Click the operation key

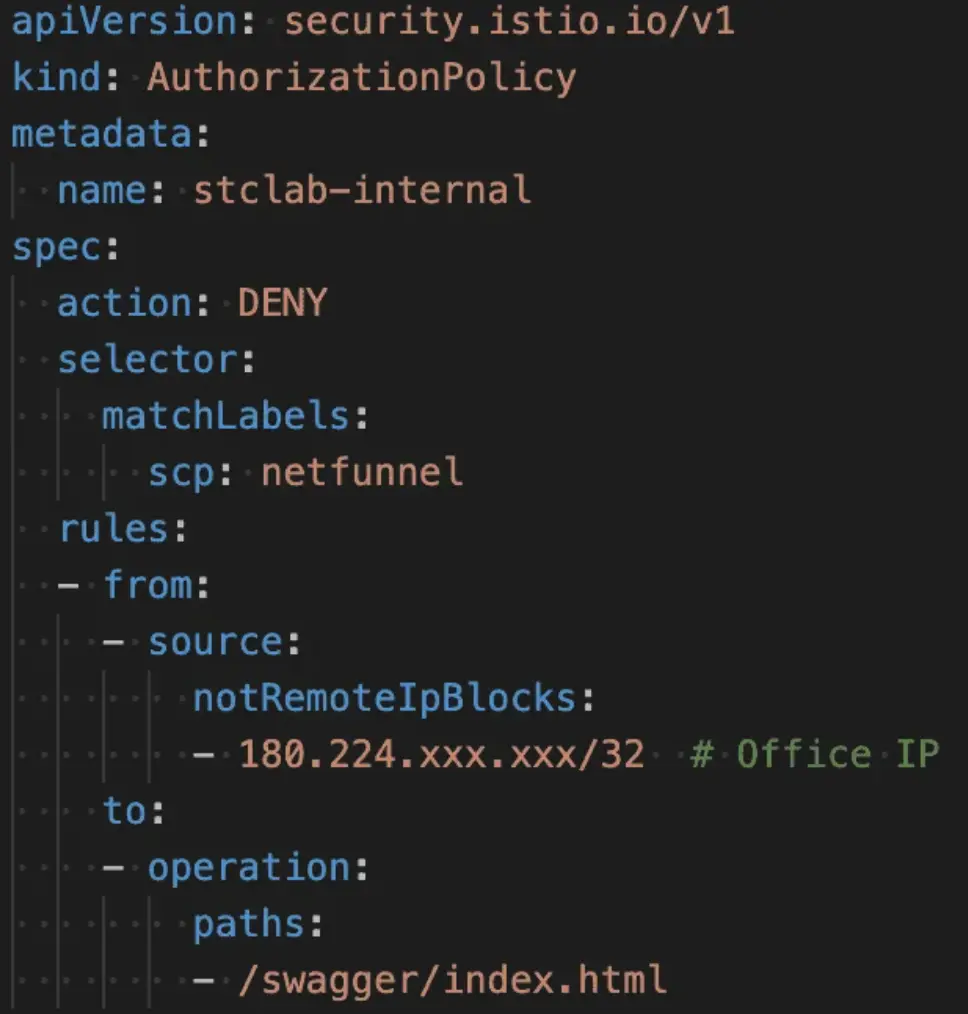[x=248, y=867]
